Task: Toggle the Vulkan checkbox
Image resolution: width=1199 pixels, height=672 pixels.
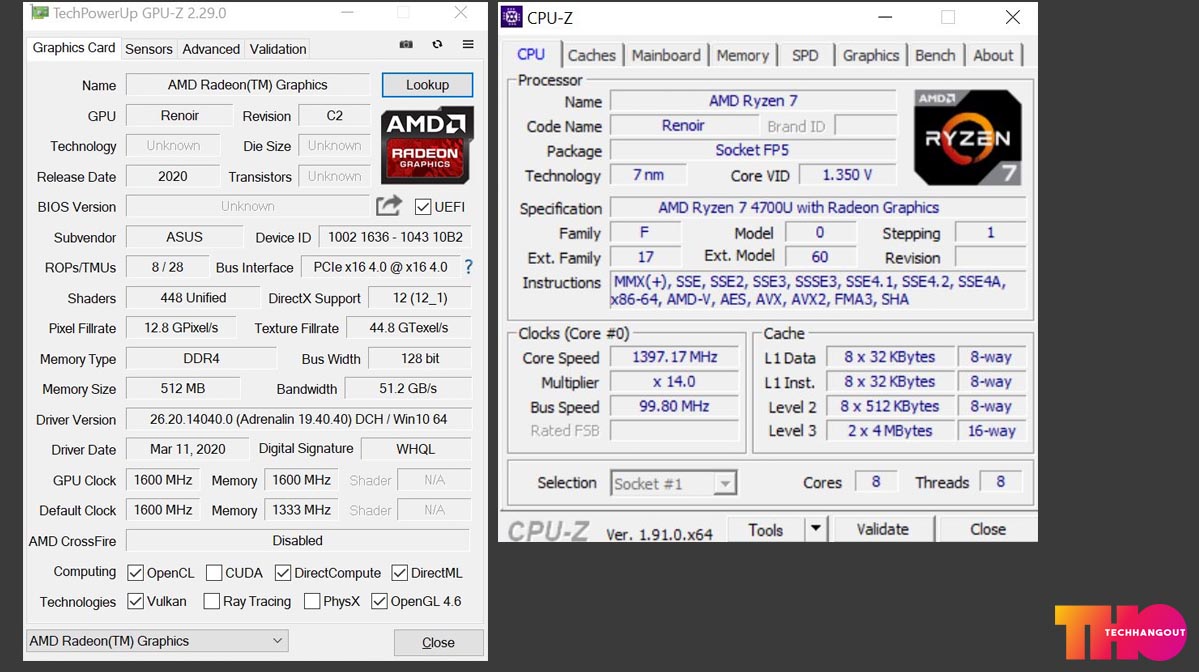Action: (135, 602)
